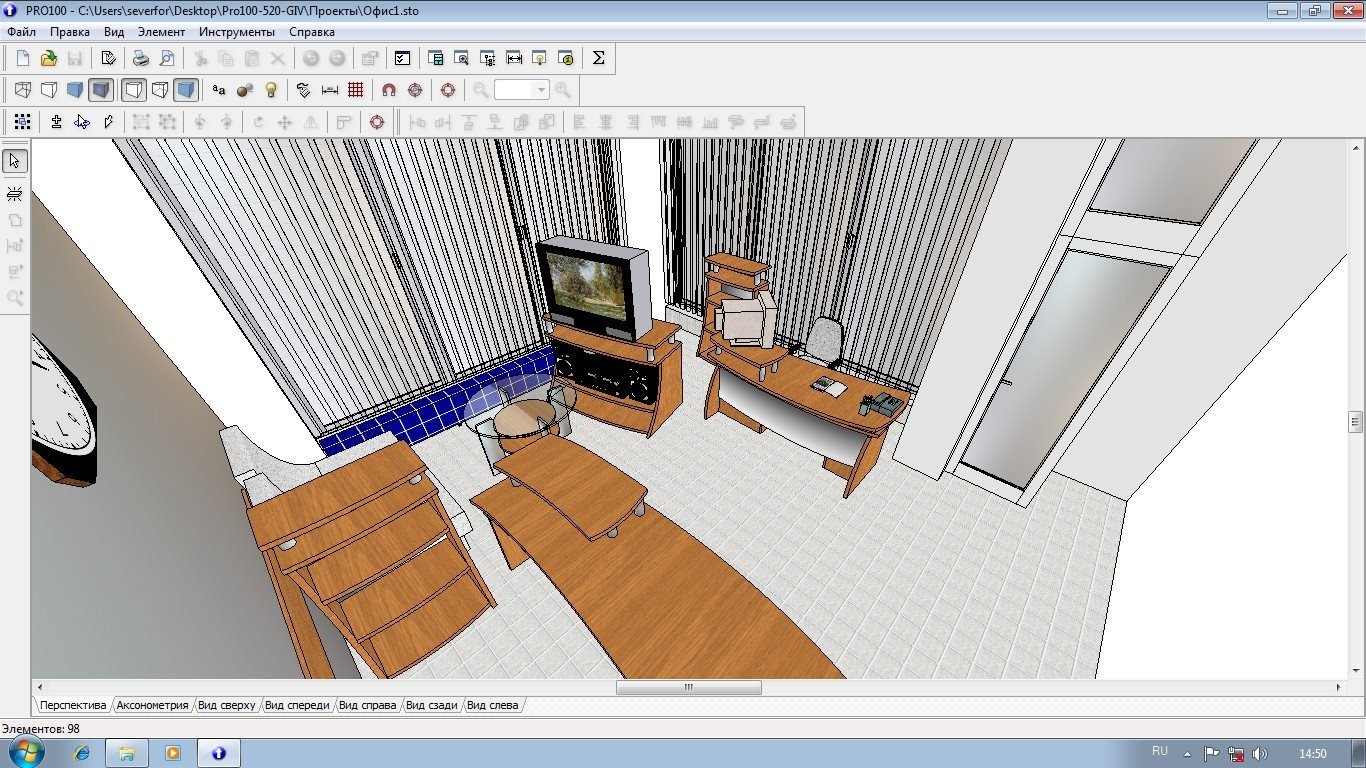Image resolution: width=1366 pixels, height=768 pixels.
Task: Toggle the wireframe display mode
Action: pos(22,90)
